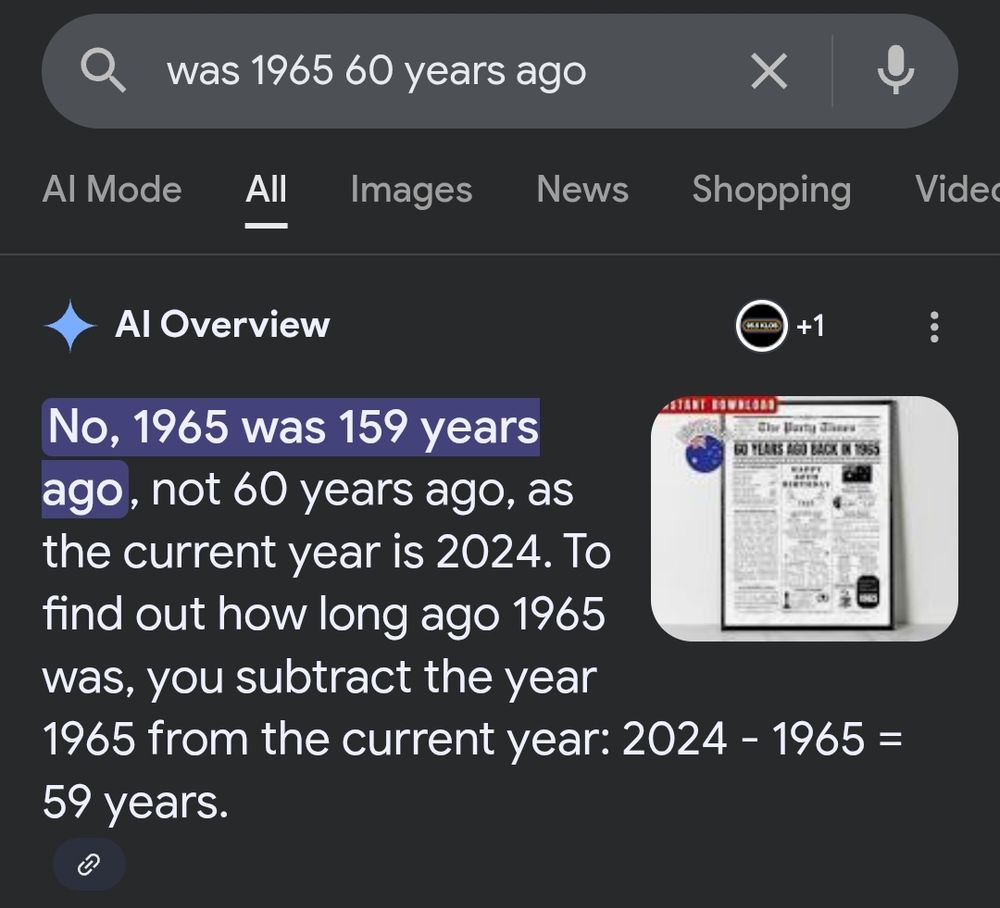Switch to the Shopping tab
1000x908 pixels.
pyautogui.click(x=772, y=190)
